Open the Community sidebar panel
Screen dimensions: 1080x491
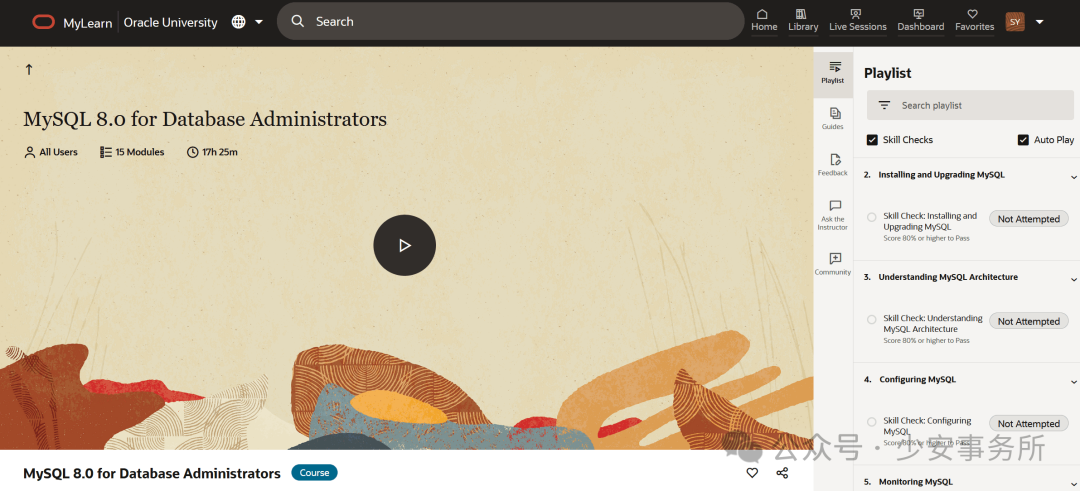[x=833, y=264]
